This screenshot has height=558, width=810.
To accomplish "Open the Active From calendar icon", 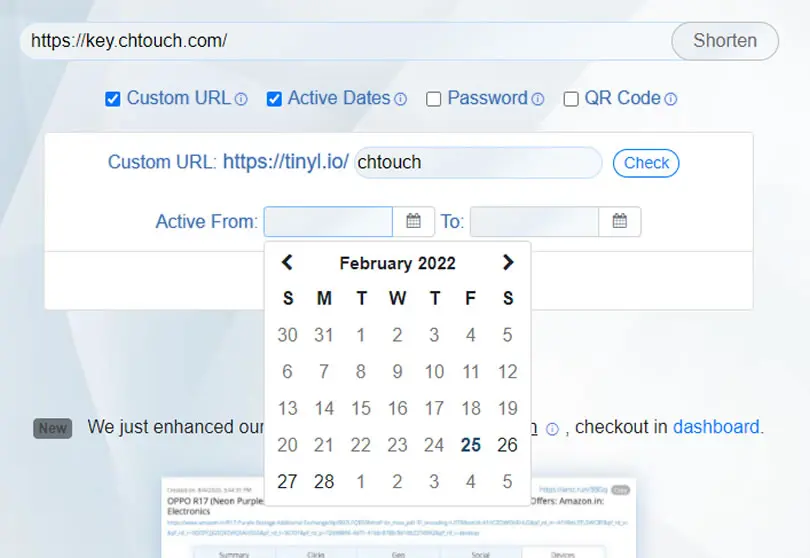I will tap(413, 222).
